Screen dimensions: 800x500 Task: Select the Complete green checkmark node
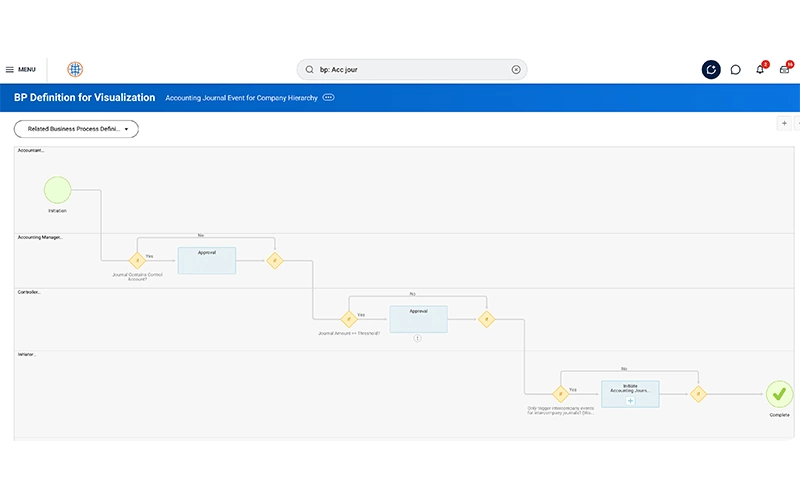click(779, 394)
